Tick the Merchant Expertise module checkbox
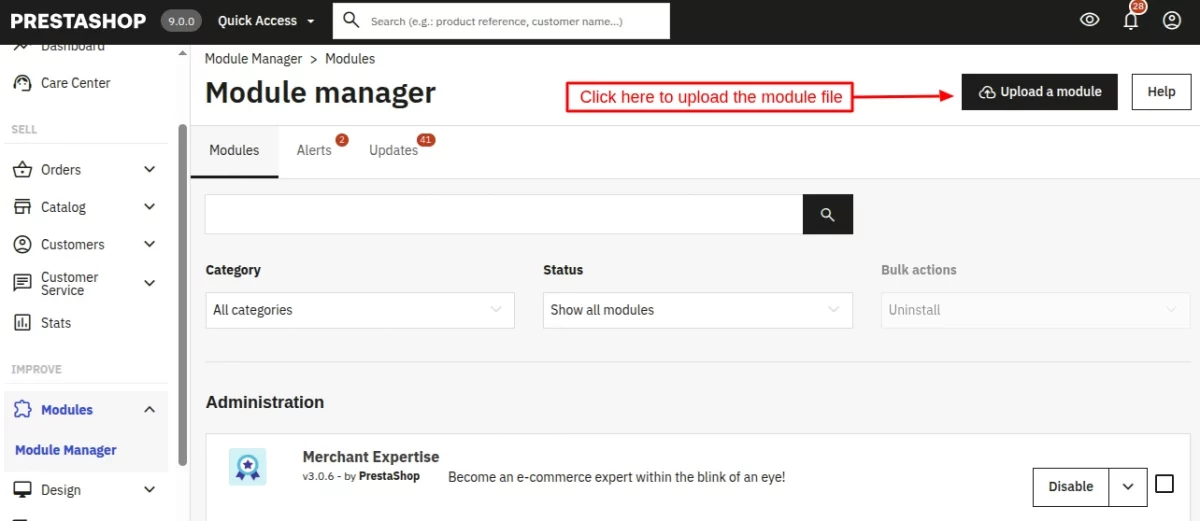This screenshot has width=1200, height=521. (x=1164, y=484)
